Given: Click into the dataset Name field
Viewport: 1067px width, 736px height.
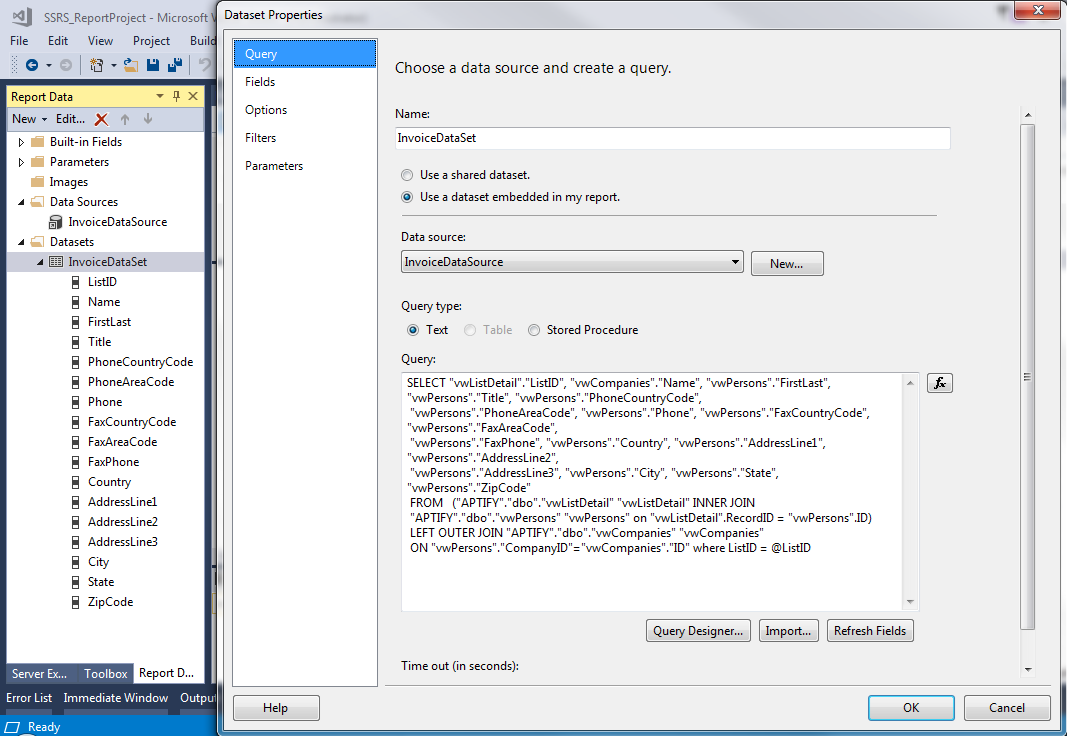Looking at the screenshot, I should [672, 138].
